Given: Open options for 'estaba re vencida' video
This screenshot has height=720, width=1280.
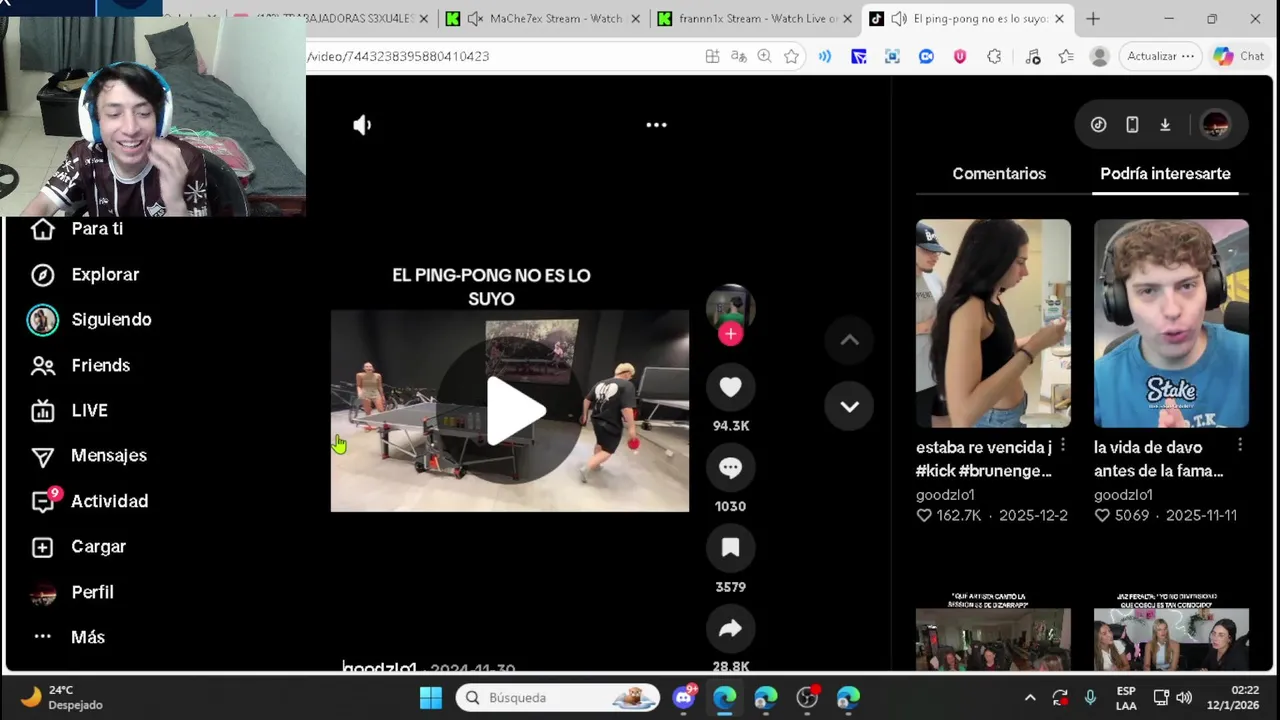Looking at the screenshot, I should pyautogui.click(x=1062, y=445).
